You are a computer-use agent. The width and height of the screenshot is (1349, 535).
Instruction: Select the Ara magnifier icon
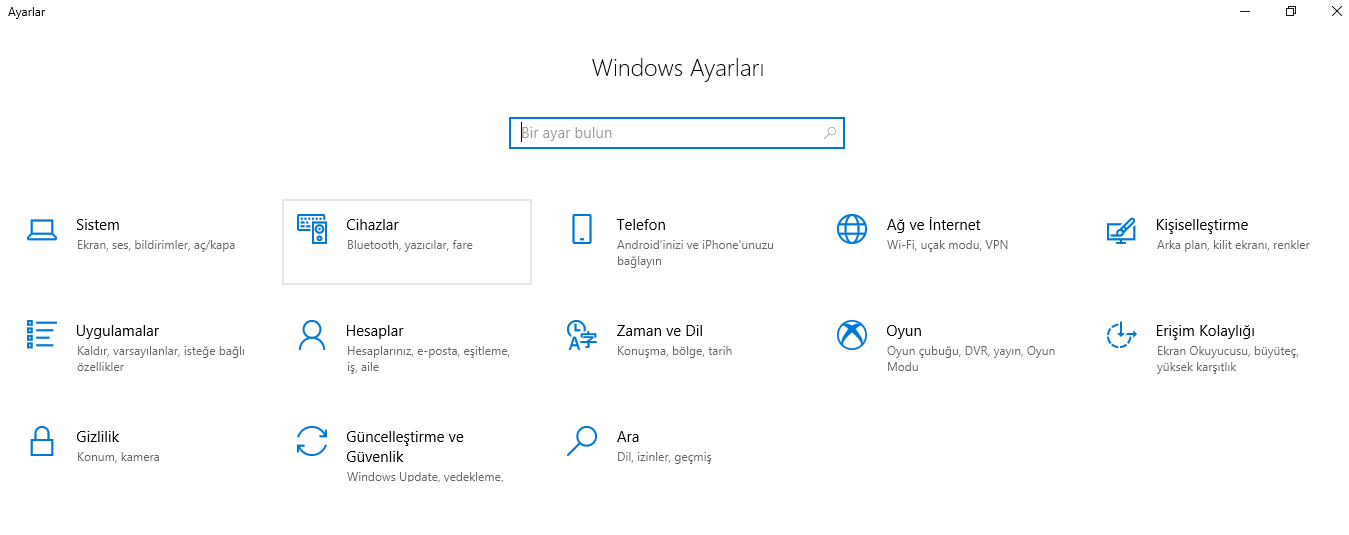point(581,441)
